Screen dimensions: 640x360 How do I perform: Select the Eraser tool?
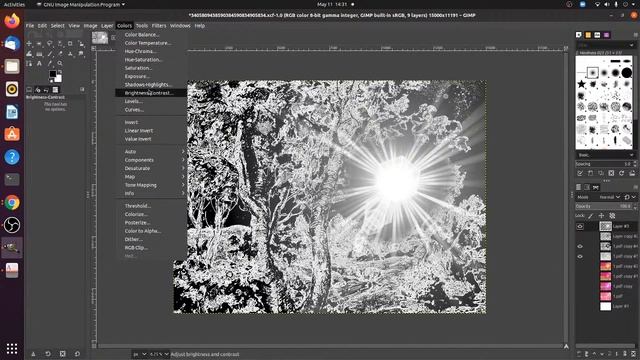point(60,53)
